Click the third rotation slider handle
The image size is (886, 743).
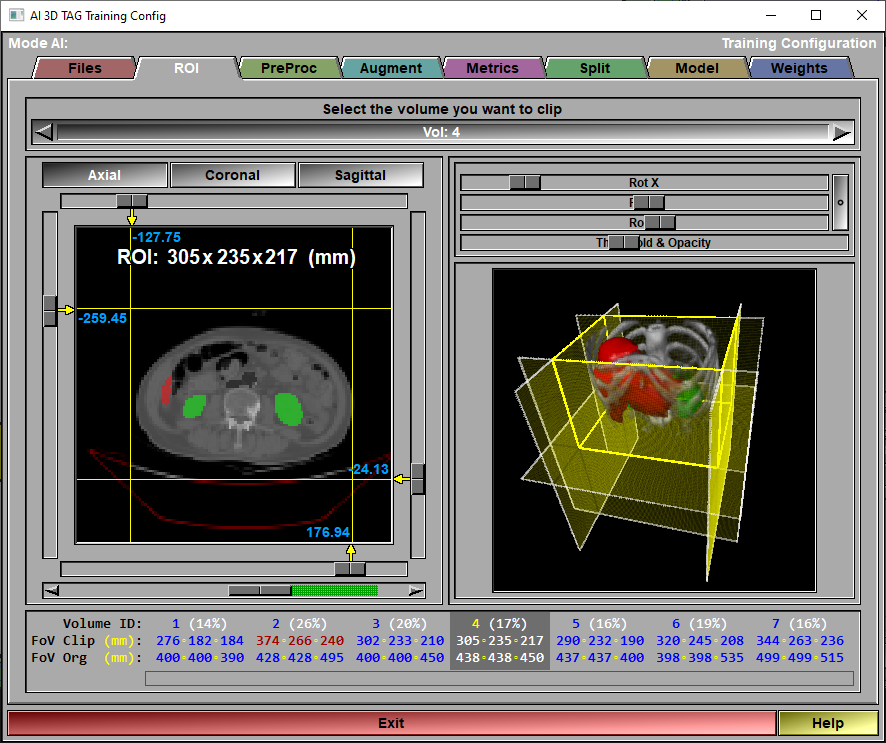(x=659, y=222)
